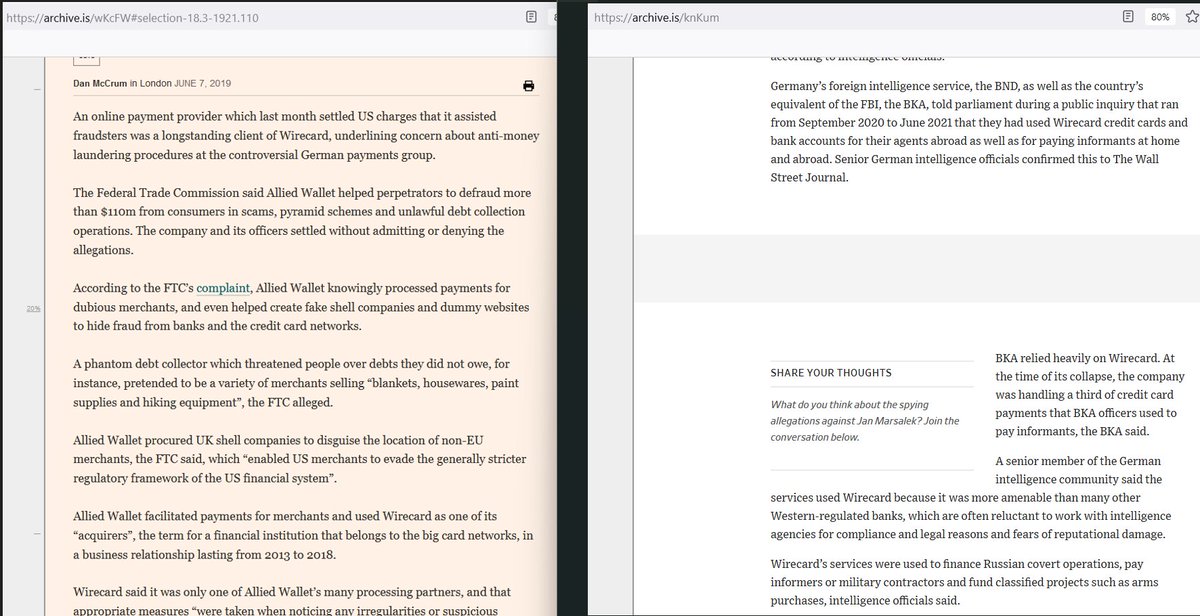This screenshot has height=616, width=1200.
Task: Click the question text about Jan Marsalek spying allegations
Action: [x=865, y=420]
